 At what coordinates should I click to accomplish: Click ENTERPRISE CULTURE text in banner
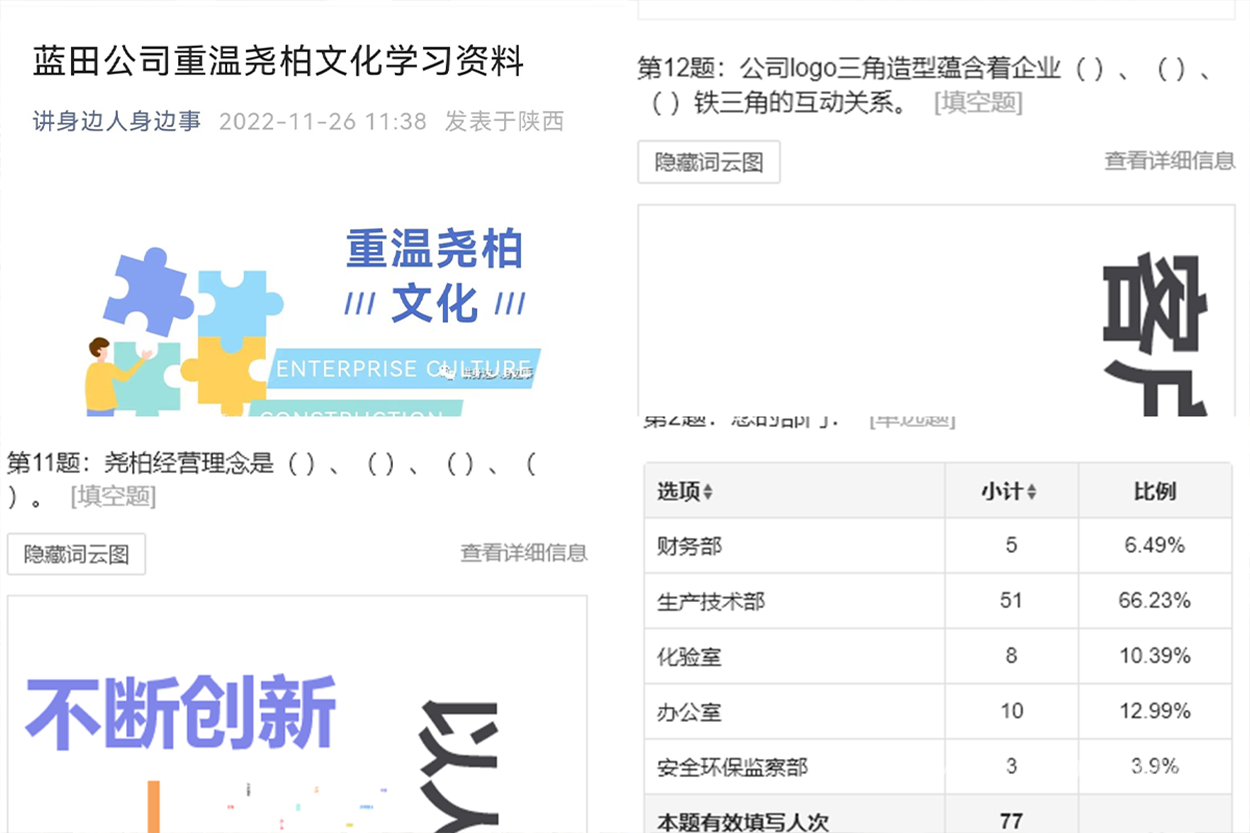(x=403, y=368)
